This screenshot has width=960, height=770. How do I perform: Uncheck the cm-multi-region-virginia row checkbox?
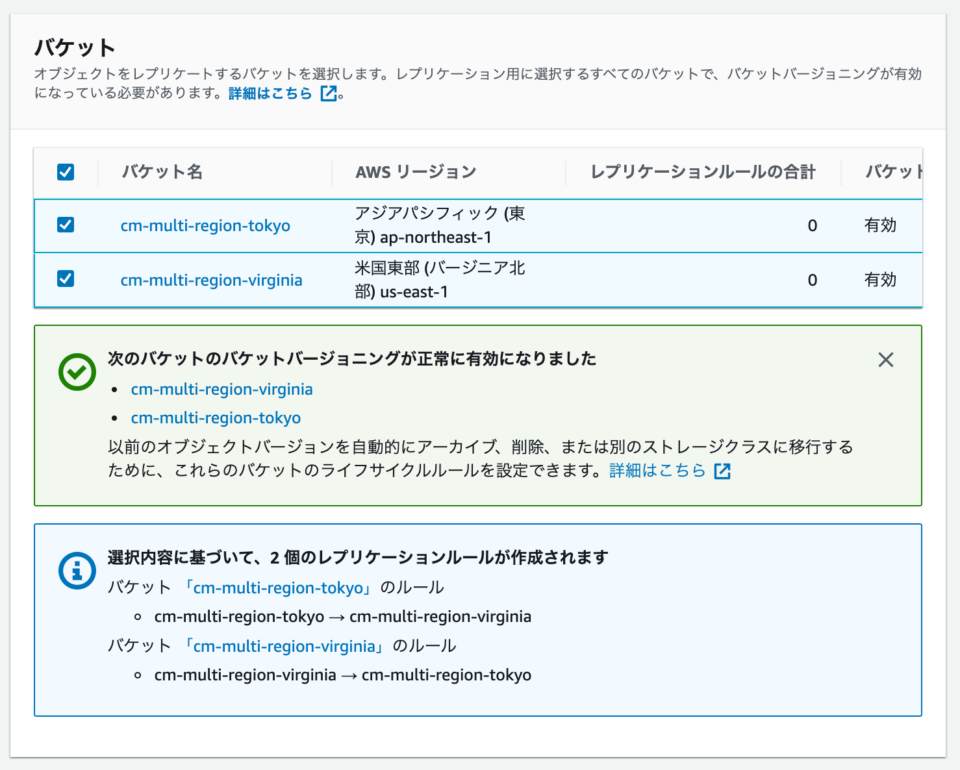(66, 278)
